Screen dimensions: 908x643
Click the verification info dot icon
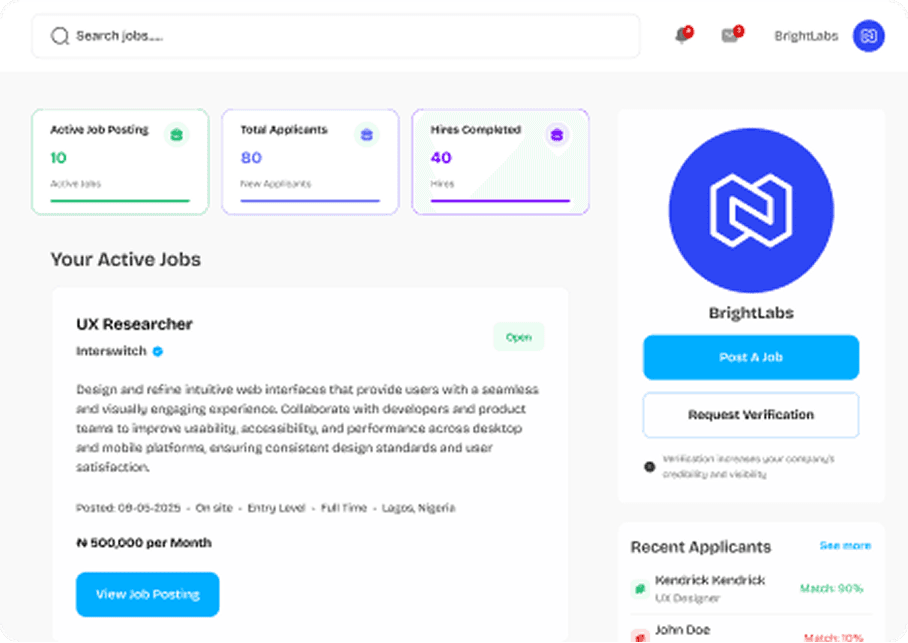tap(649, 466)
